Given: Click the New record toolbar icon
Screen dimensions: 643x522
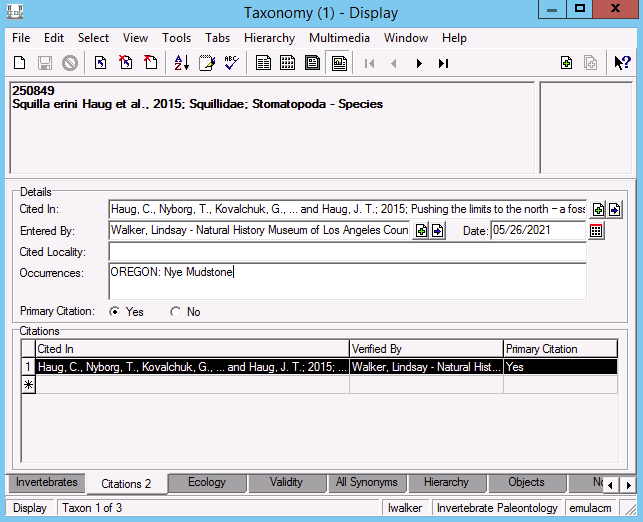Looking at the screenshot, I should tap(19, 63).
